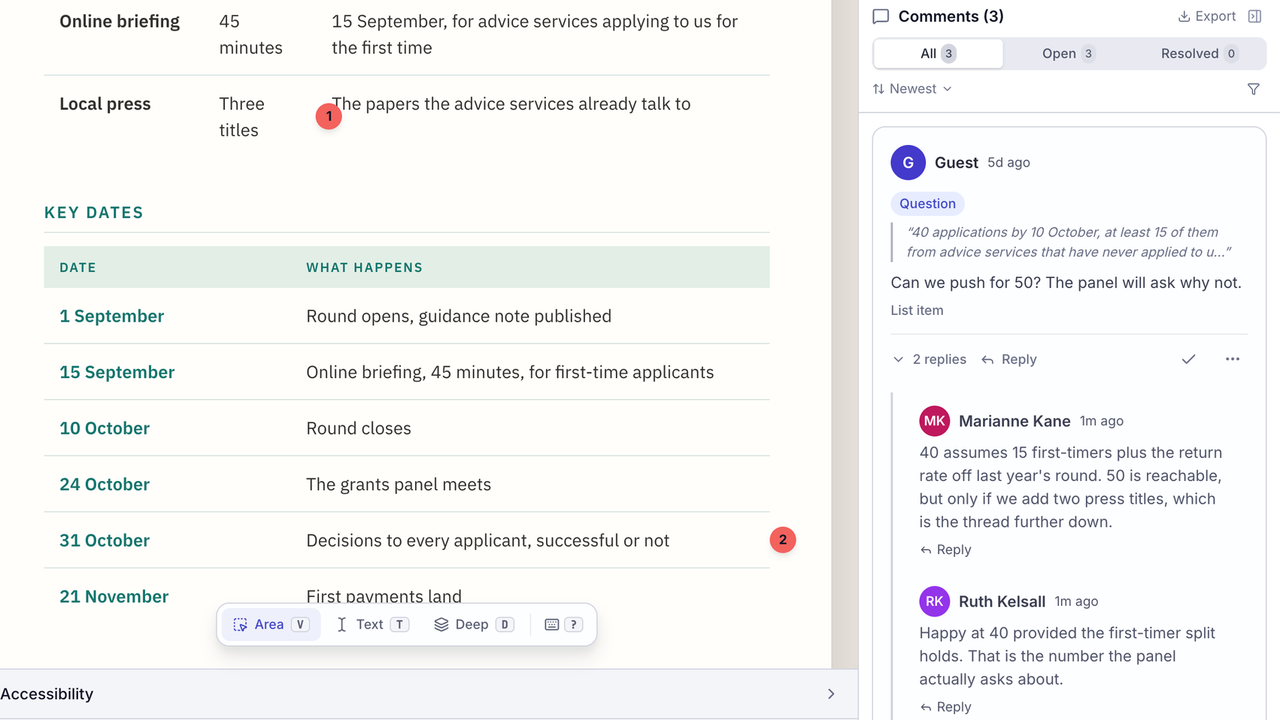1280x720 pixels.
Task: Click the "31 October" date cell
Action: 105,540
